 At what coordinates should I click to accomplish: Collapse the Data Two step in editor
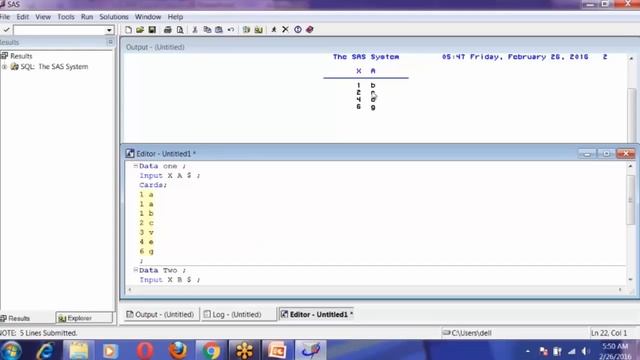[136, 270]
